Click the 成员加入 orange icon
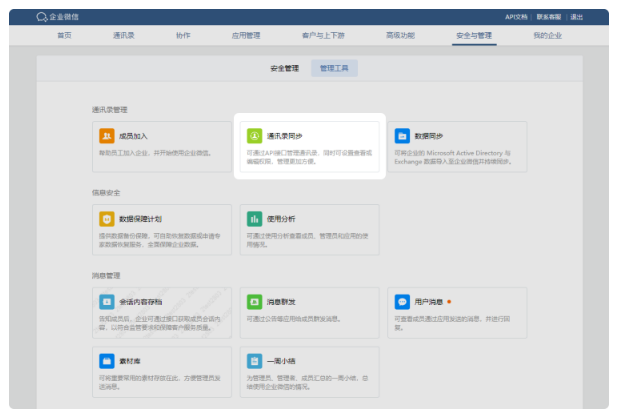 (x=106, y=136)
